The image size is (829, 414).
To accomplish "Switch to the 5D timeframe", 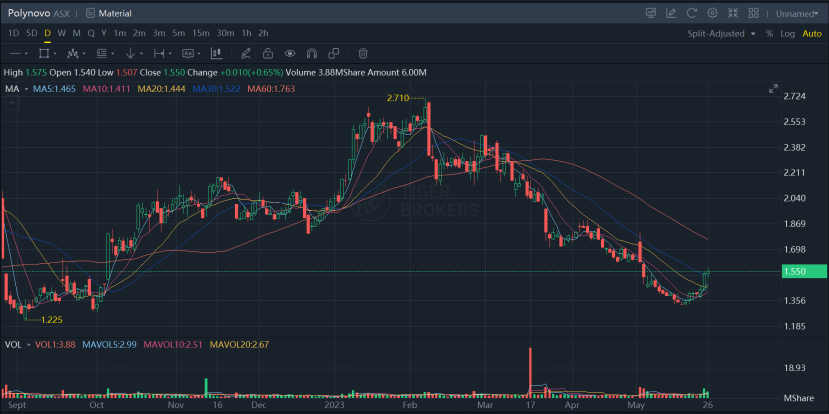I will click(32, 33).
